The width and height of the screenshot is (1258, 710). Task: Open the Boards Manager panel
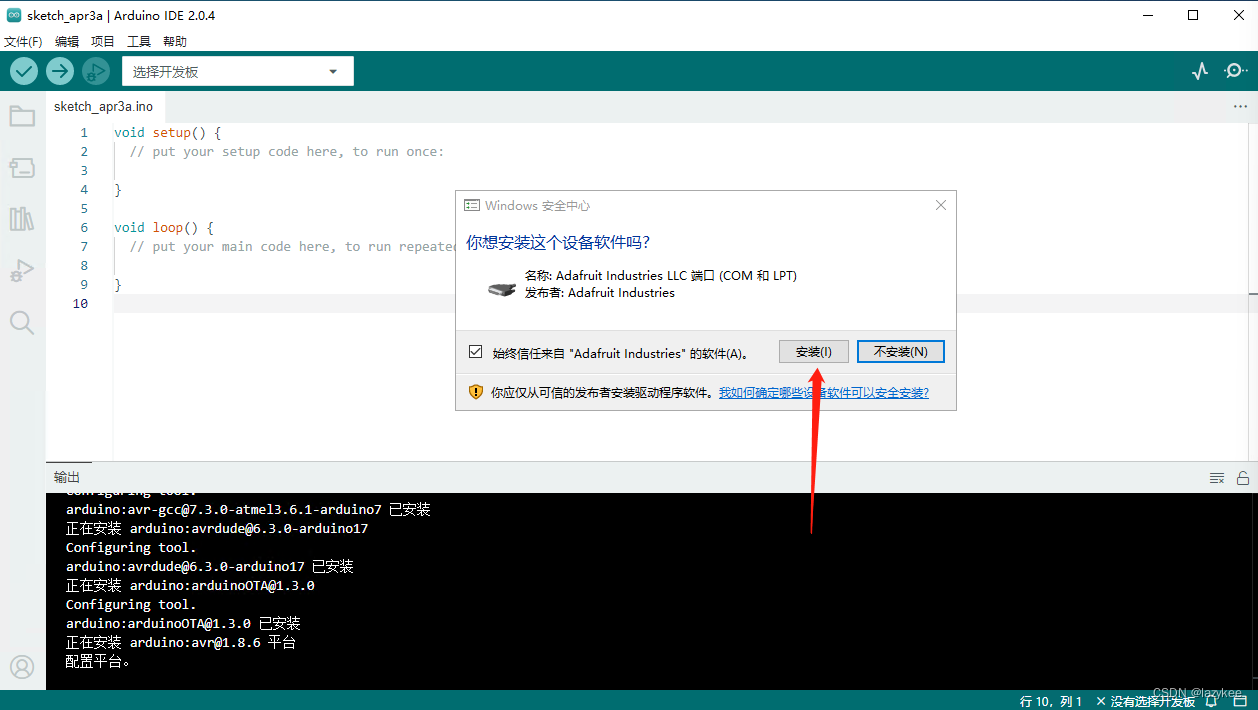click(22, 167)
